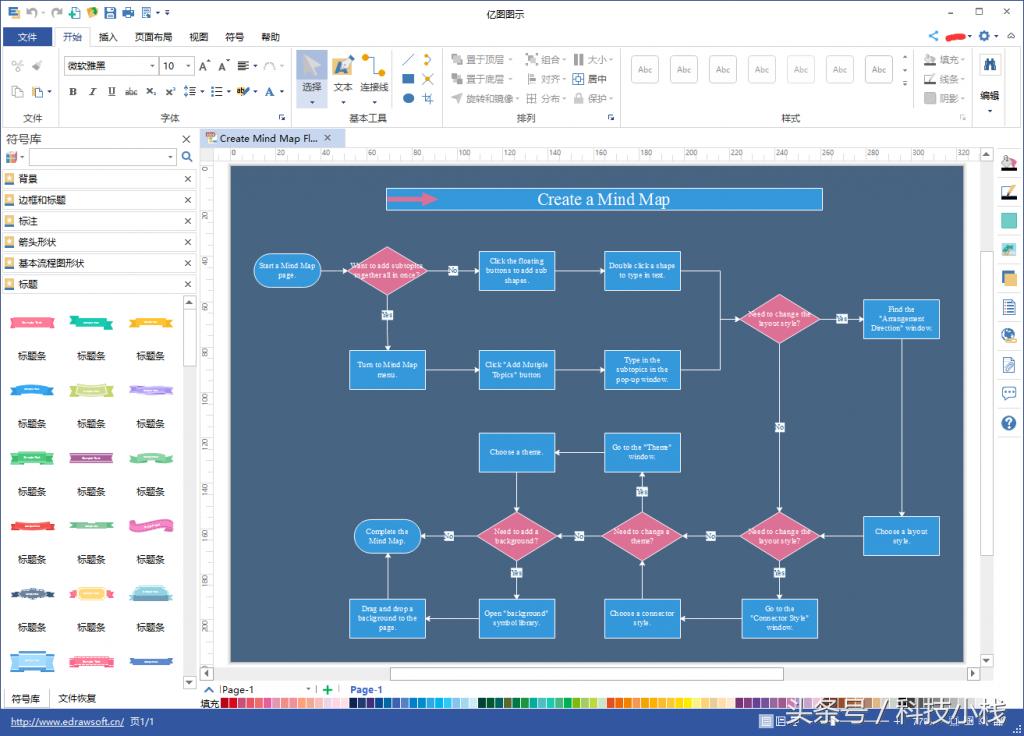Click the print icon in quick access toolbar

coord(128,12)
